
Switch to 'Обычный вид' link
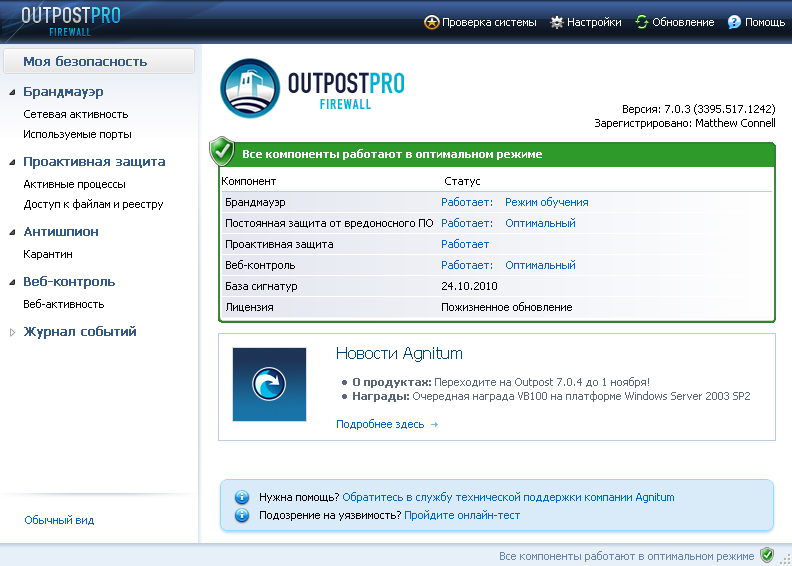coord(59,520)
